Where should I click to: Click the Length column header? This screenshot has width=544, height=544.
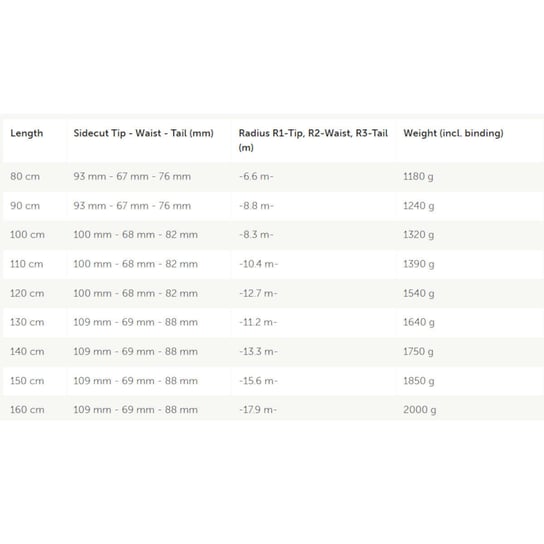click(27, 134)
